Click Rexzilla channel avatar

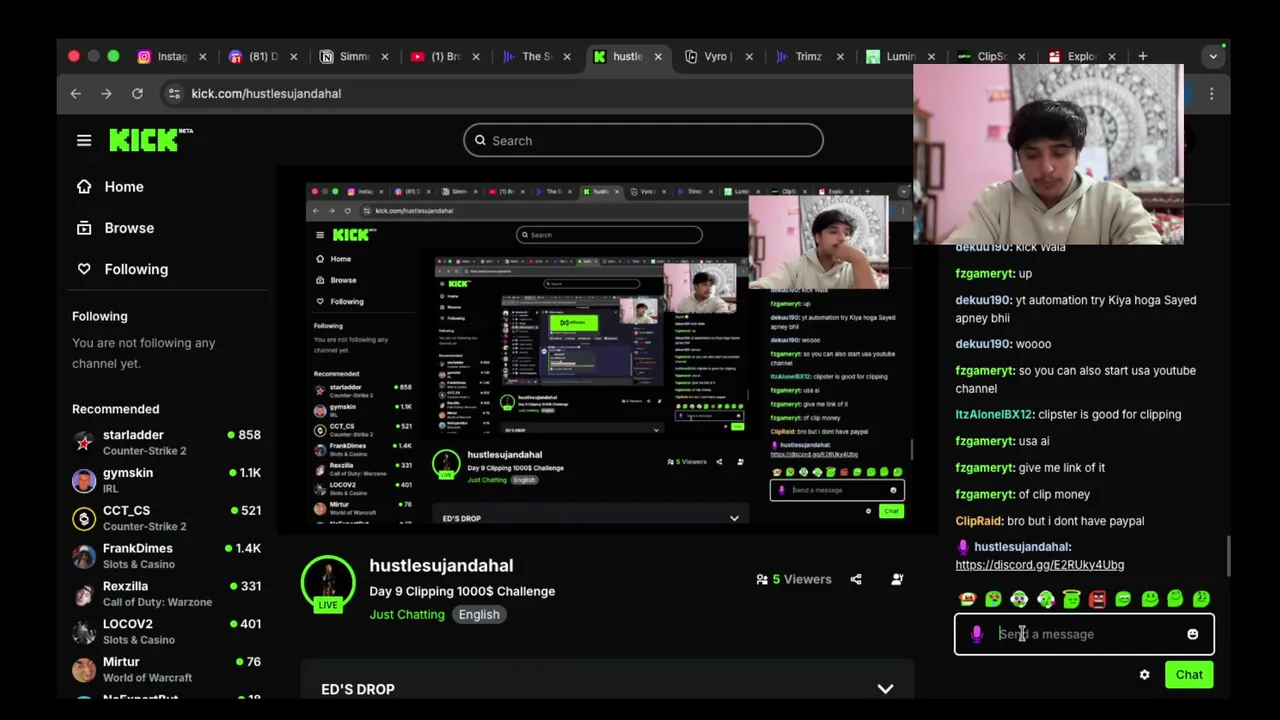tap(84, 594)
